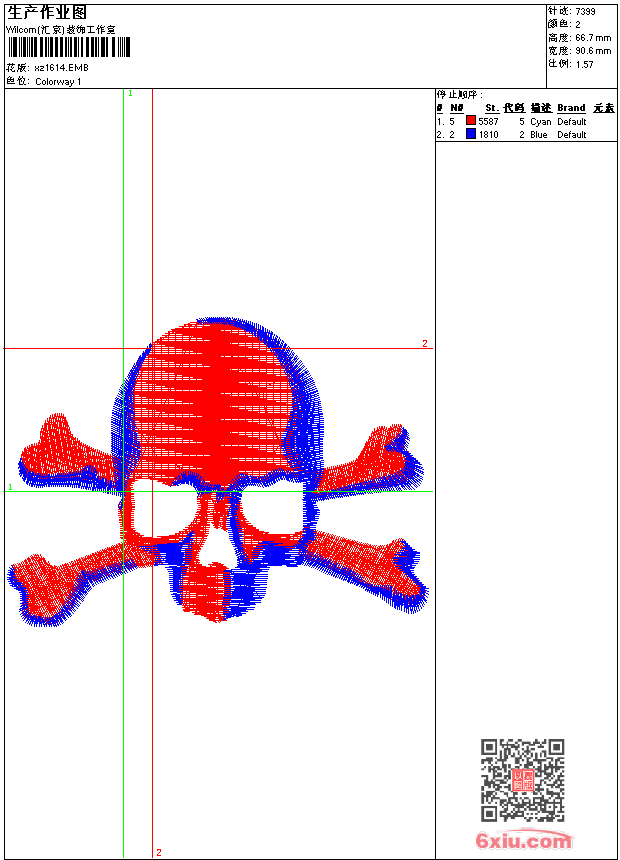
Task: Click the xz1614.EMB design file name
Action: pyautogui.click(x=61, y=68)
